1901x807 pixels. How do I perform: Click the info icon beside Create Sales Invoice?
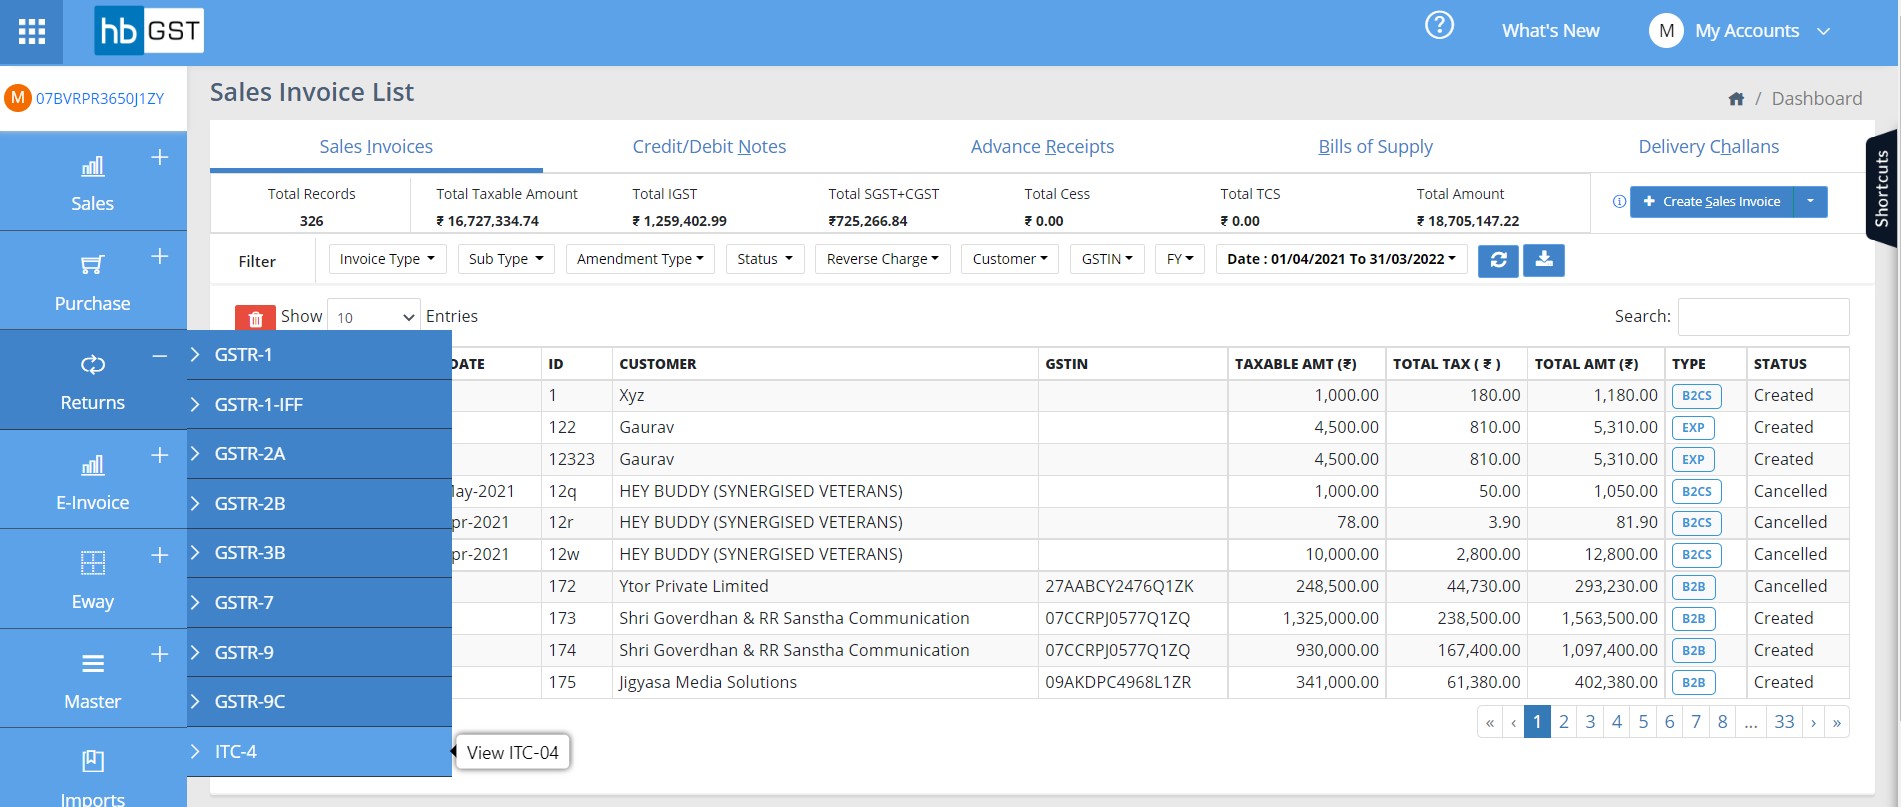point(1619,201)
